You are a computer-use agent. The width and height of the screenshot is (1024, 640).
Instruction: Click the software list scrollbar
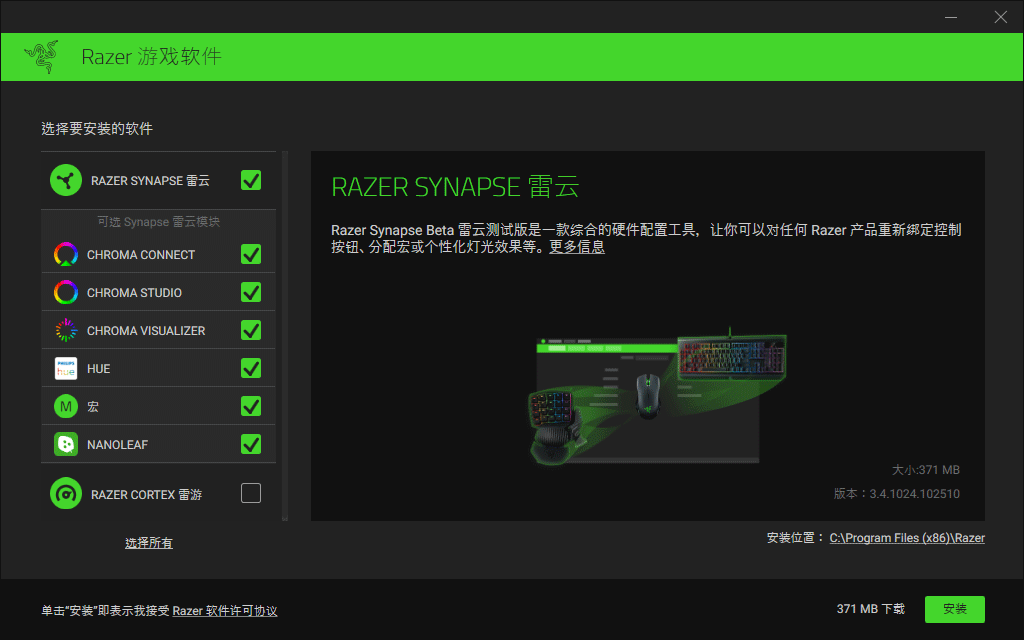(285, 336)
